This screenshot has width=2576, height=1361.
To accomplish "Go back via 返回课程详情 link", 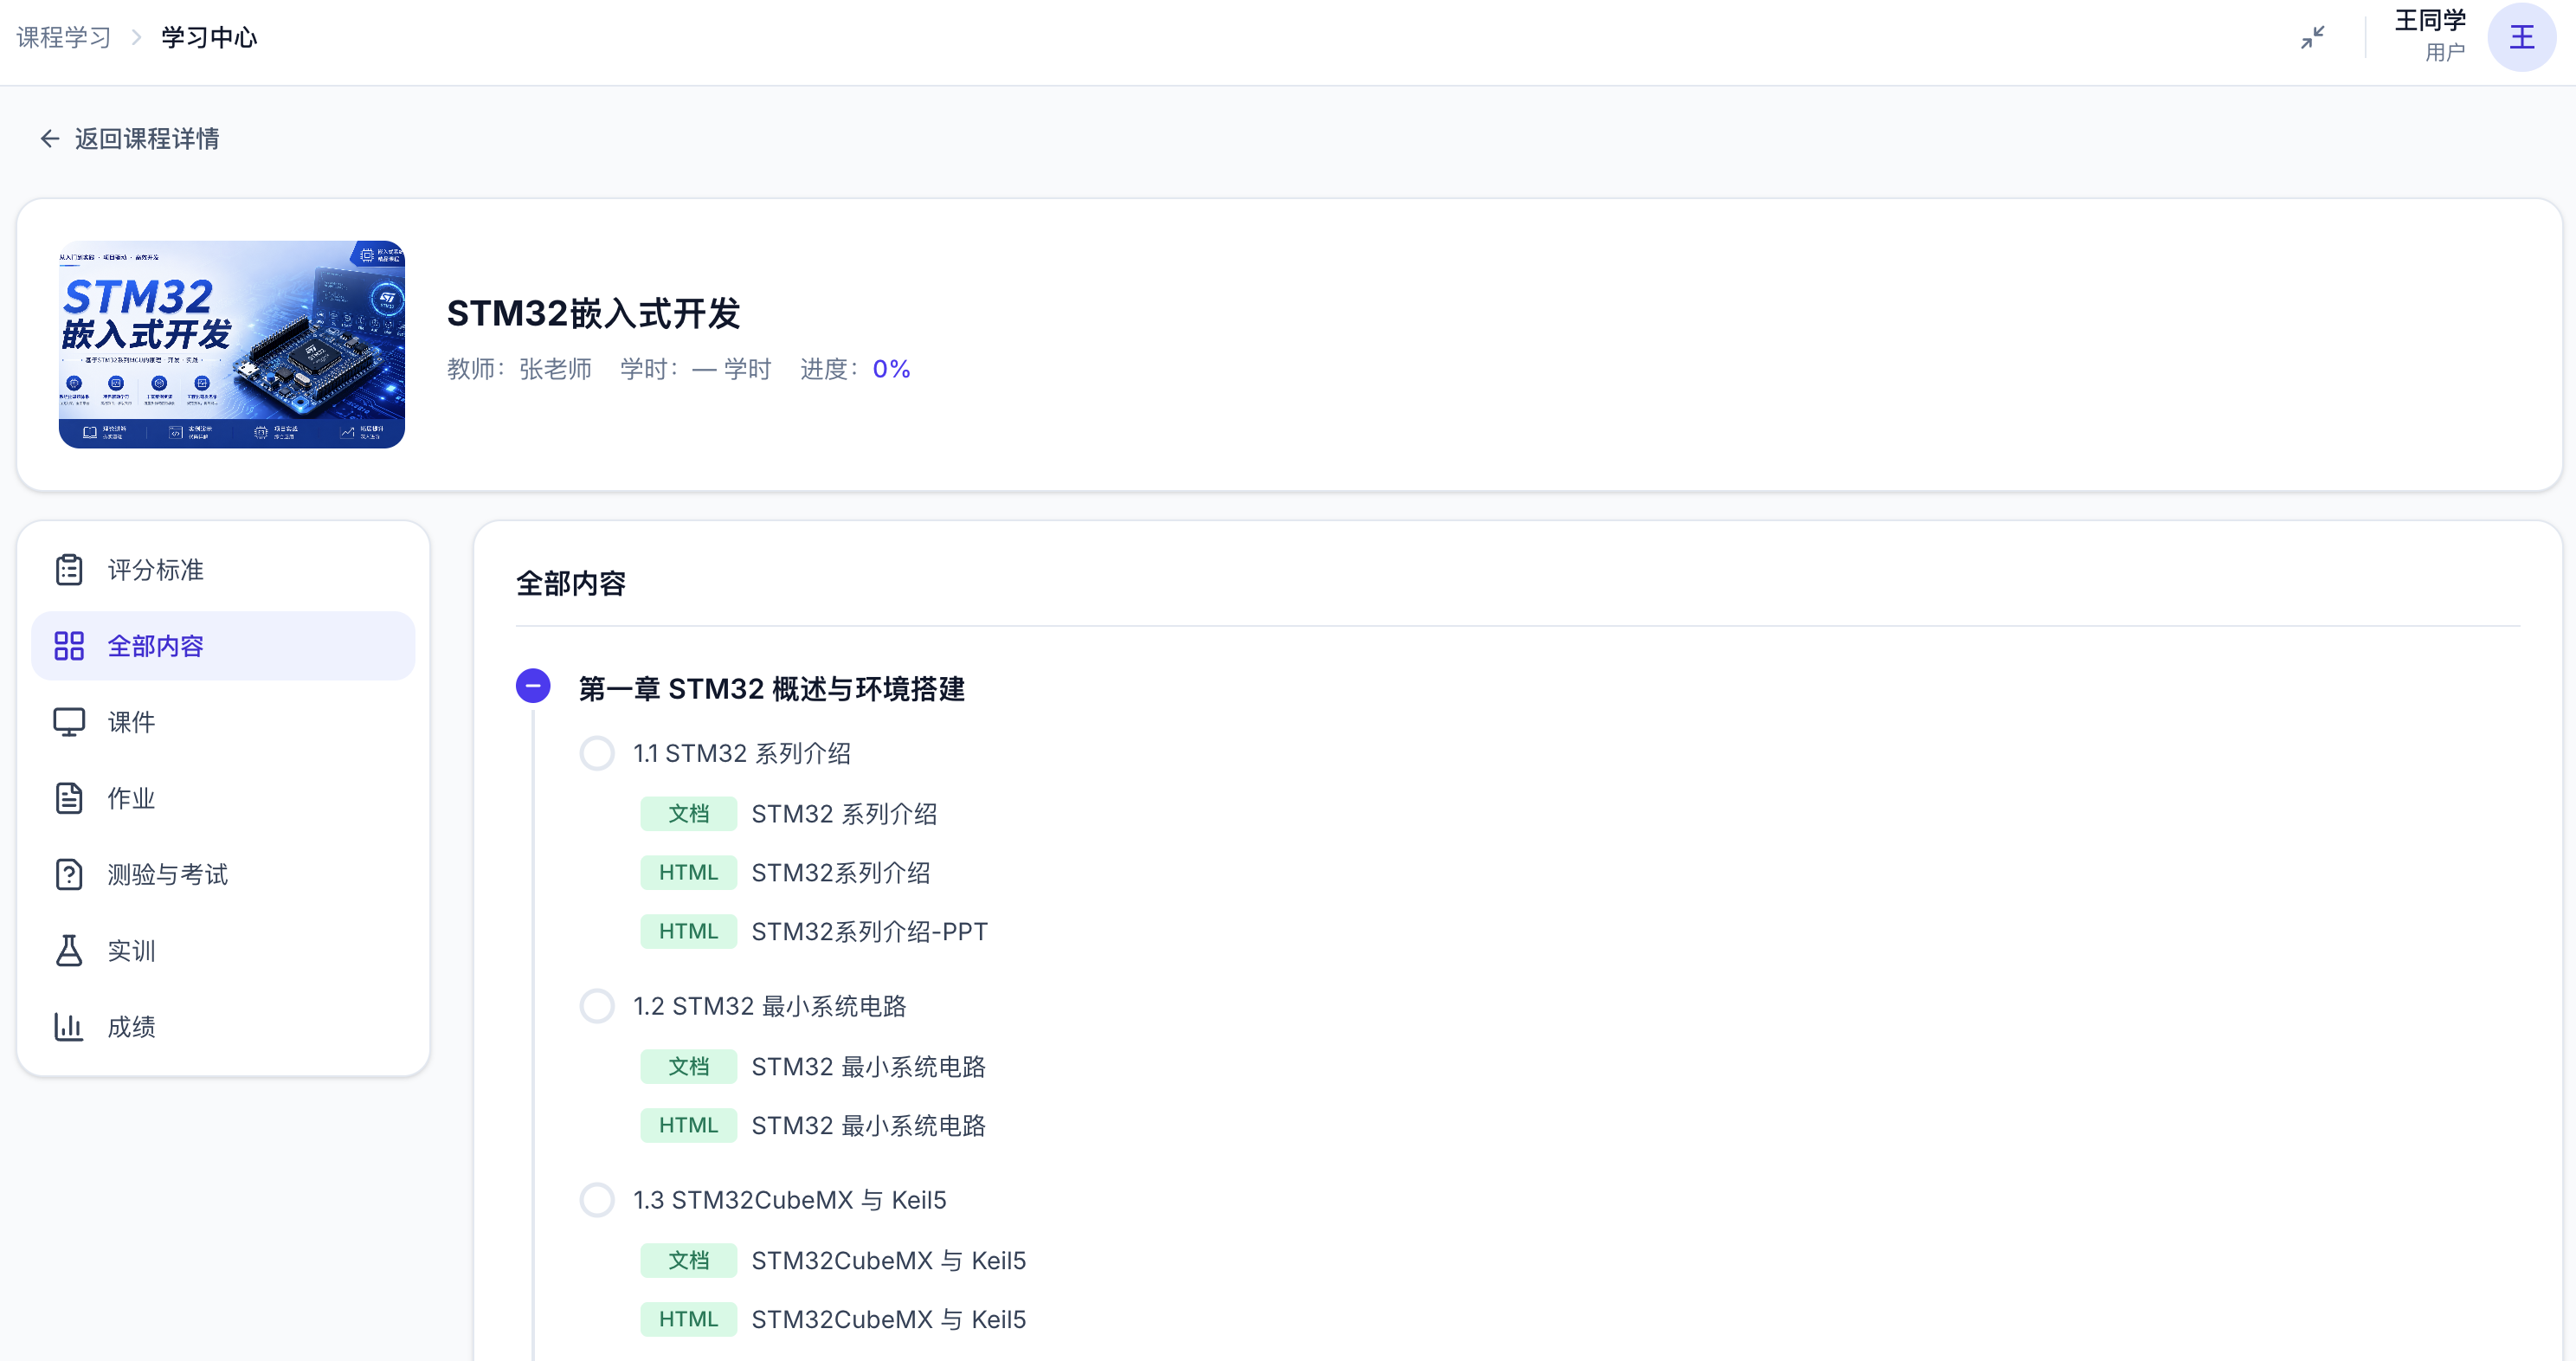I will [x=129, y=139].
